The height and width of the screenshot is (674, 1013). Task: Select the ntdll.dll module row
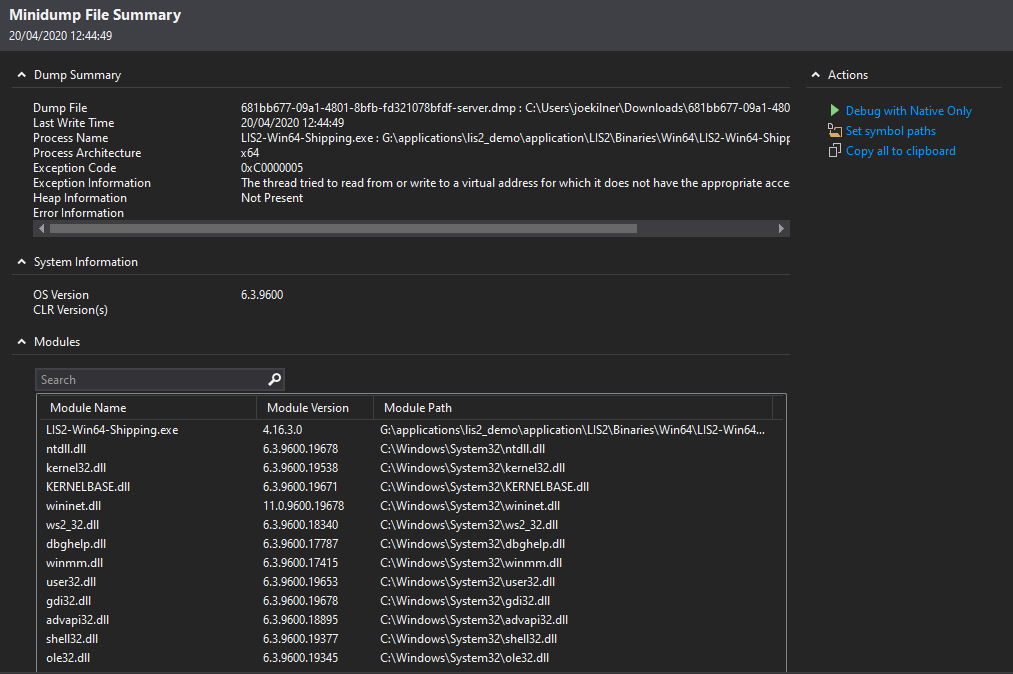click(412, 448)
